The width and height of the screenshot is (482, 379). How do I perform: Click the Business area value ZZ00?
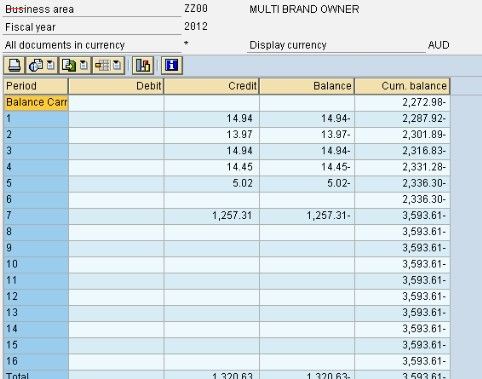[x=196, y=8]
